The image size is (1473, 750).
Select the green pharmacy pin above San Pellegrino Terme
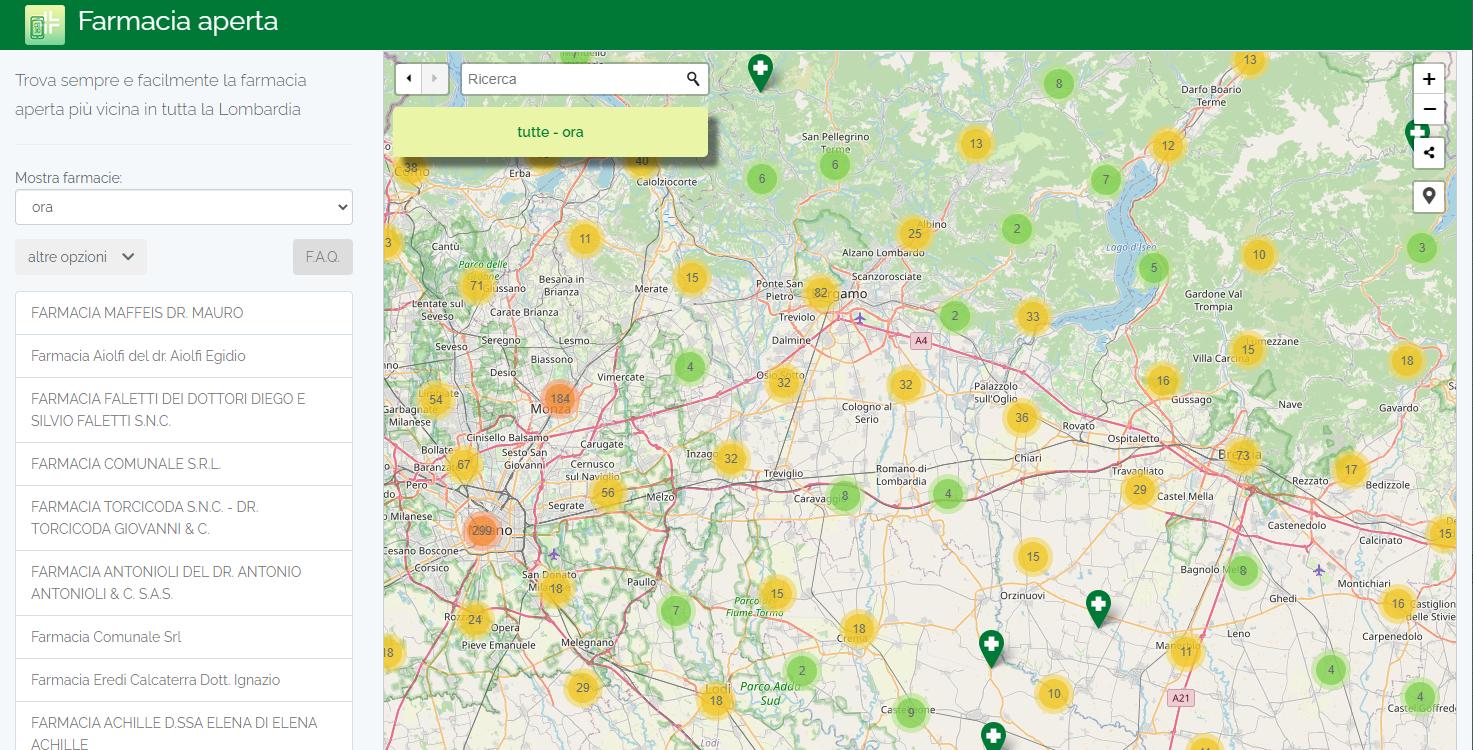pos(761,72)
